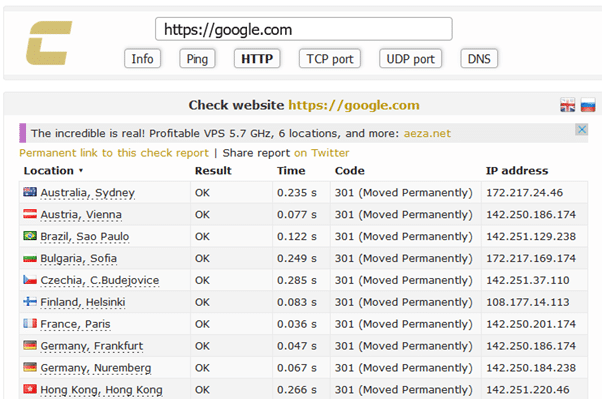Click IP address 142.251.37.110

point(528,280)
